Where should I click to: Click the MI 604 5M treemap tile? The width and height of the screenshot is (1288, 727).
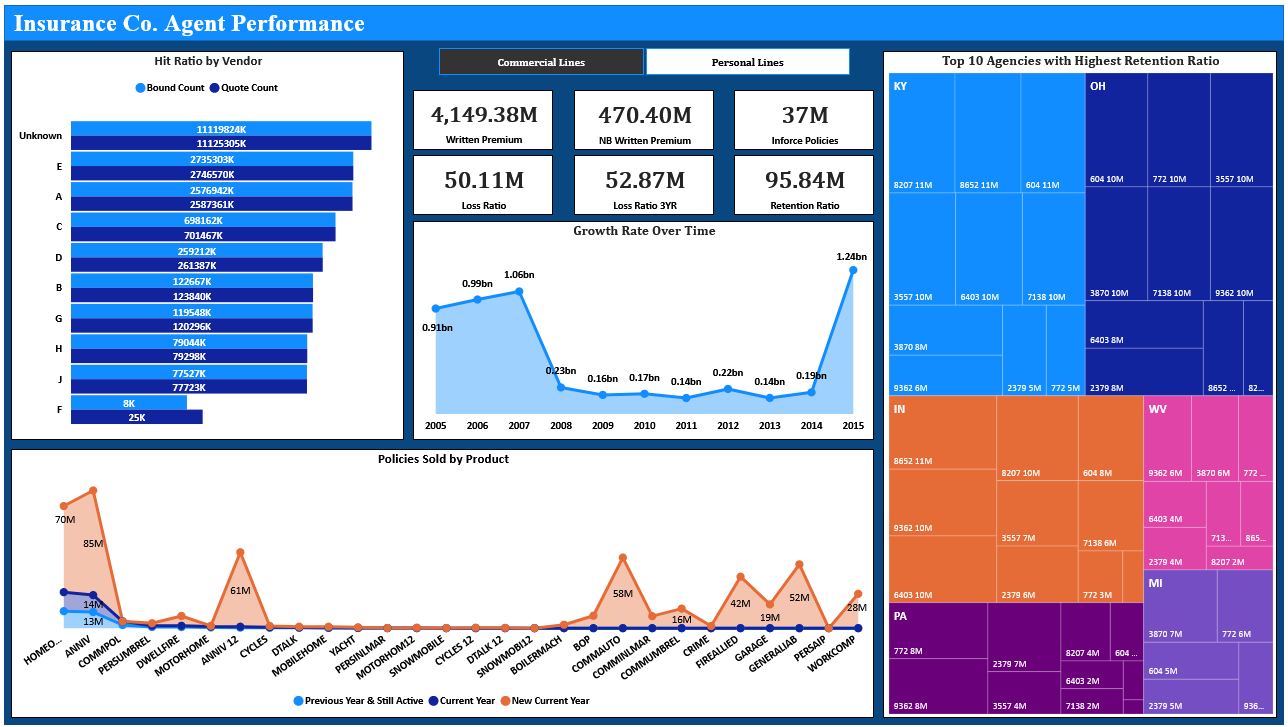point(1191,660)
